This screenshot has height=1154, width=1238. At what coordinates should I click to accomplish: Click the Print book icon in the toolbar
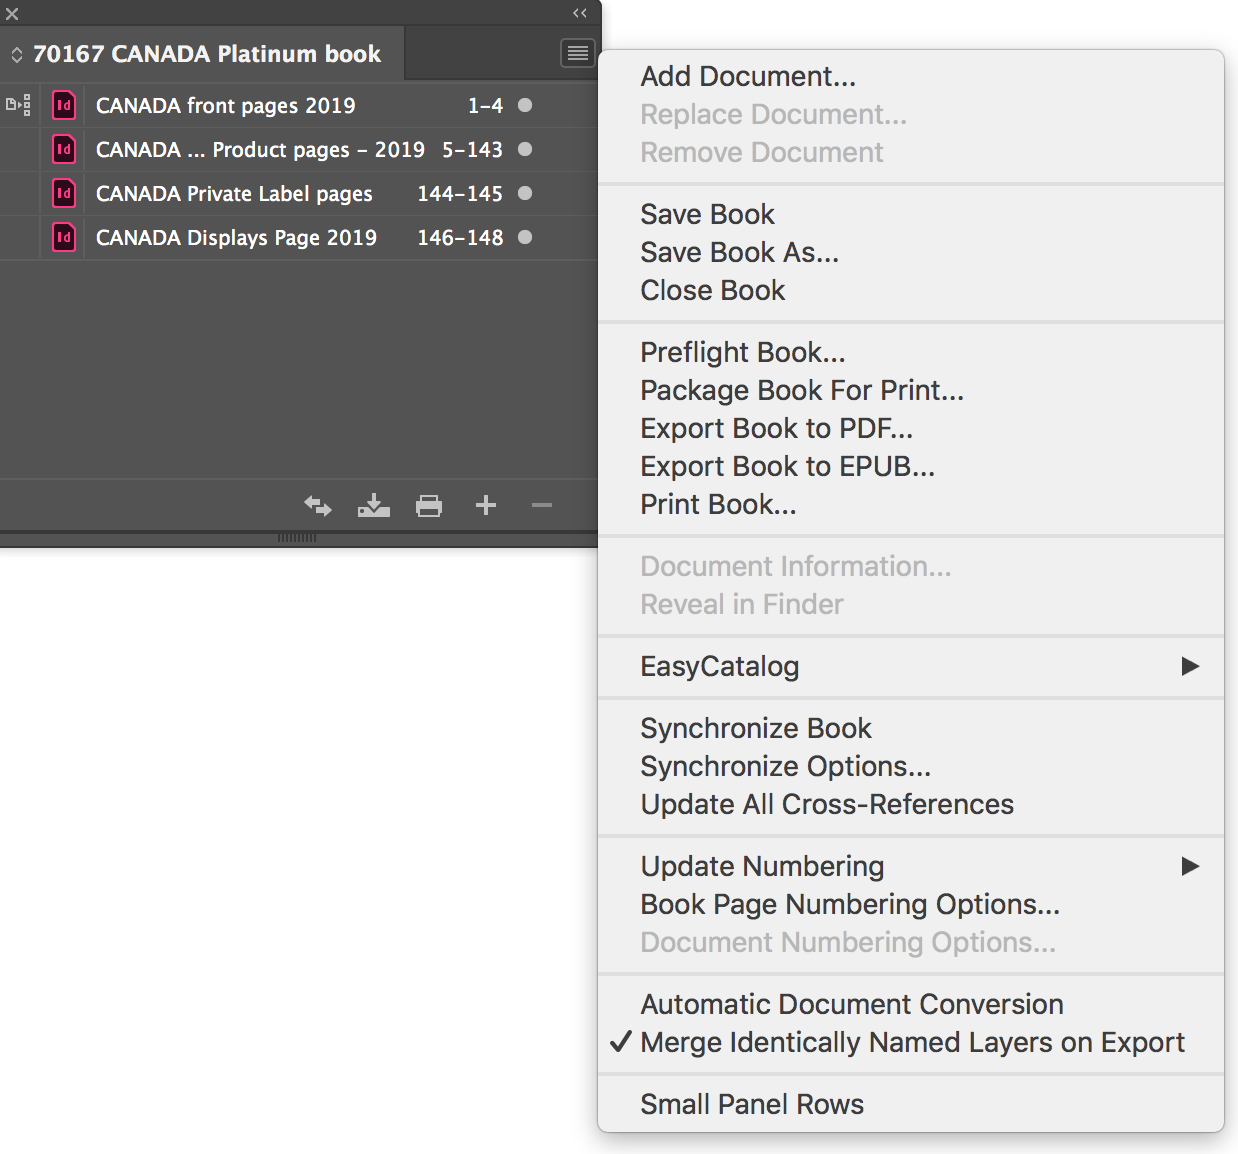(x=429, y=505)
